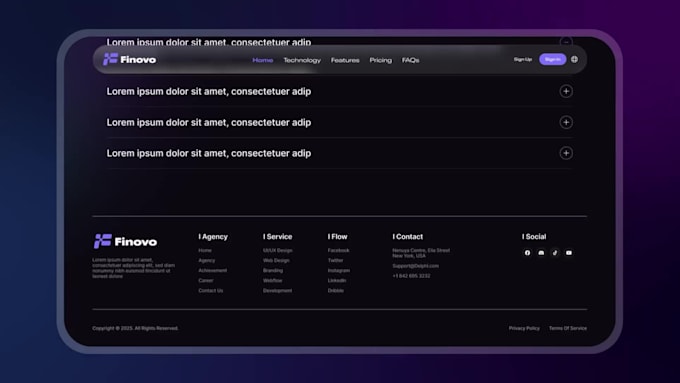Open Development link in footer
Viewport: 680px width, 383px height.
278,291
